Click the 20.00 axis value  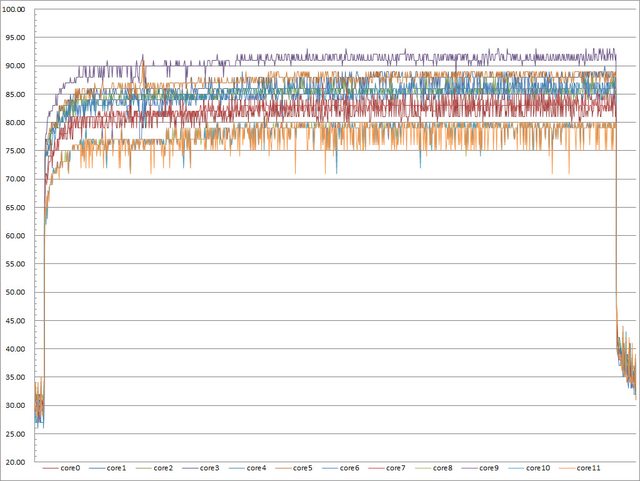pyautogui.click(x=17, y=463)
